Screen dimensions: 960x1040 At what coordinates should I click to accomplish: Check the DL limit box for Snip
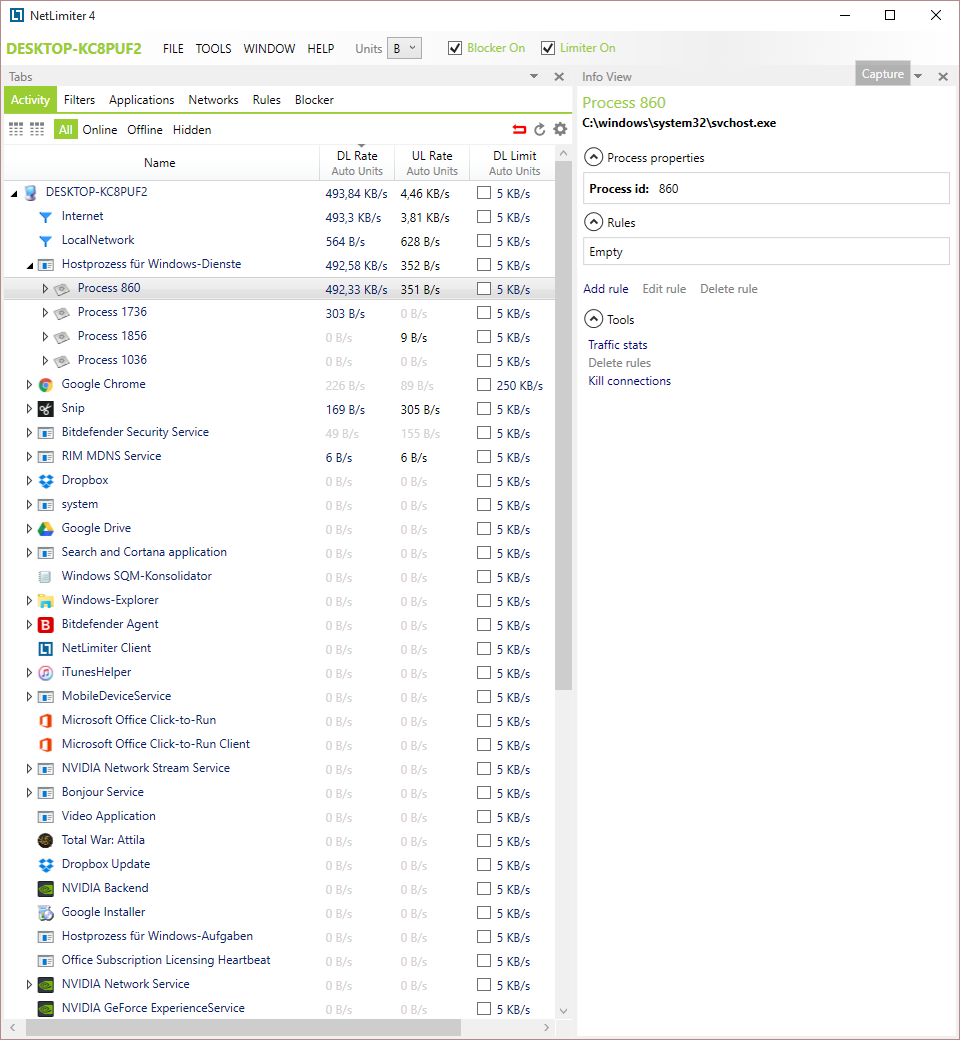(484, 409)
